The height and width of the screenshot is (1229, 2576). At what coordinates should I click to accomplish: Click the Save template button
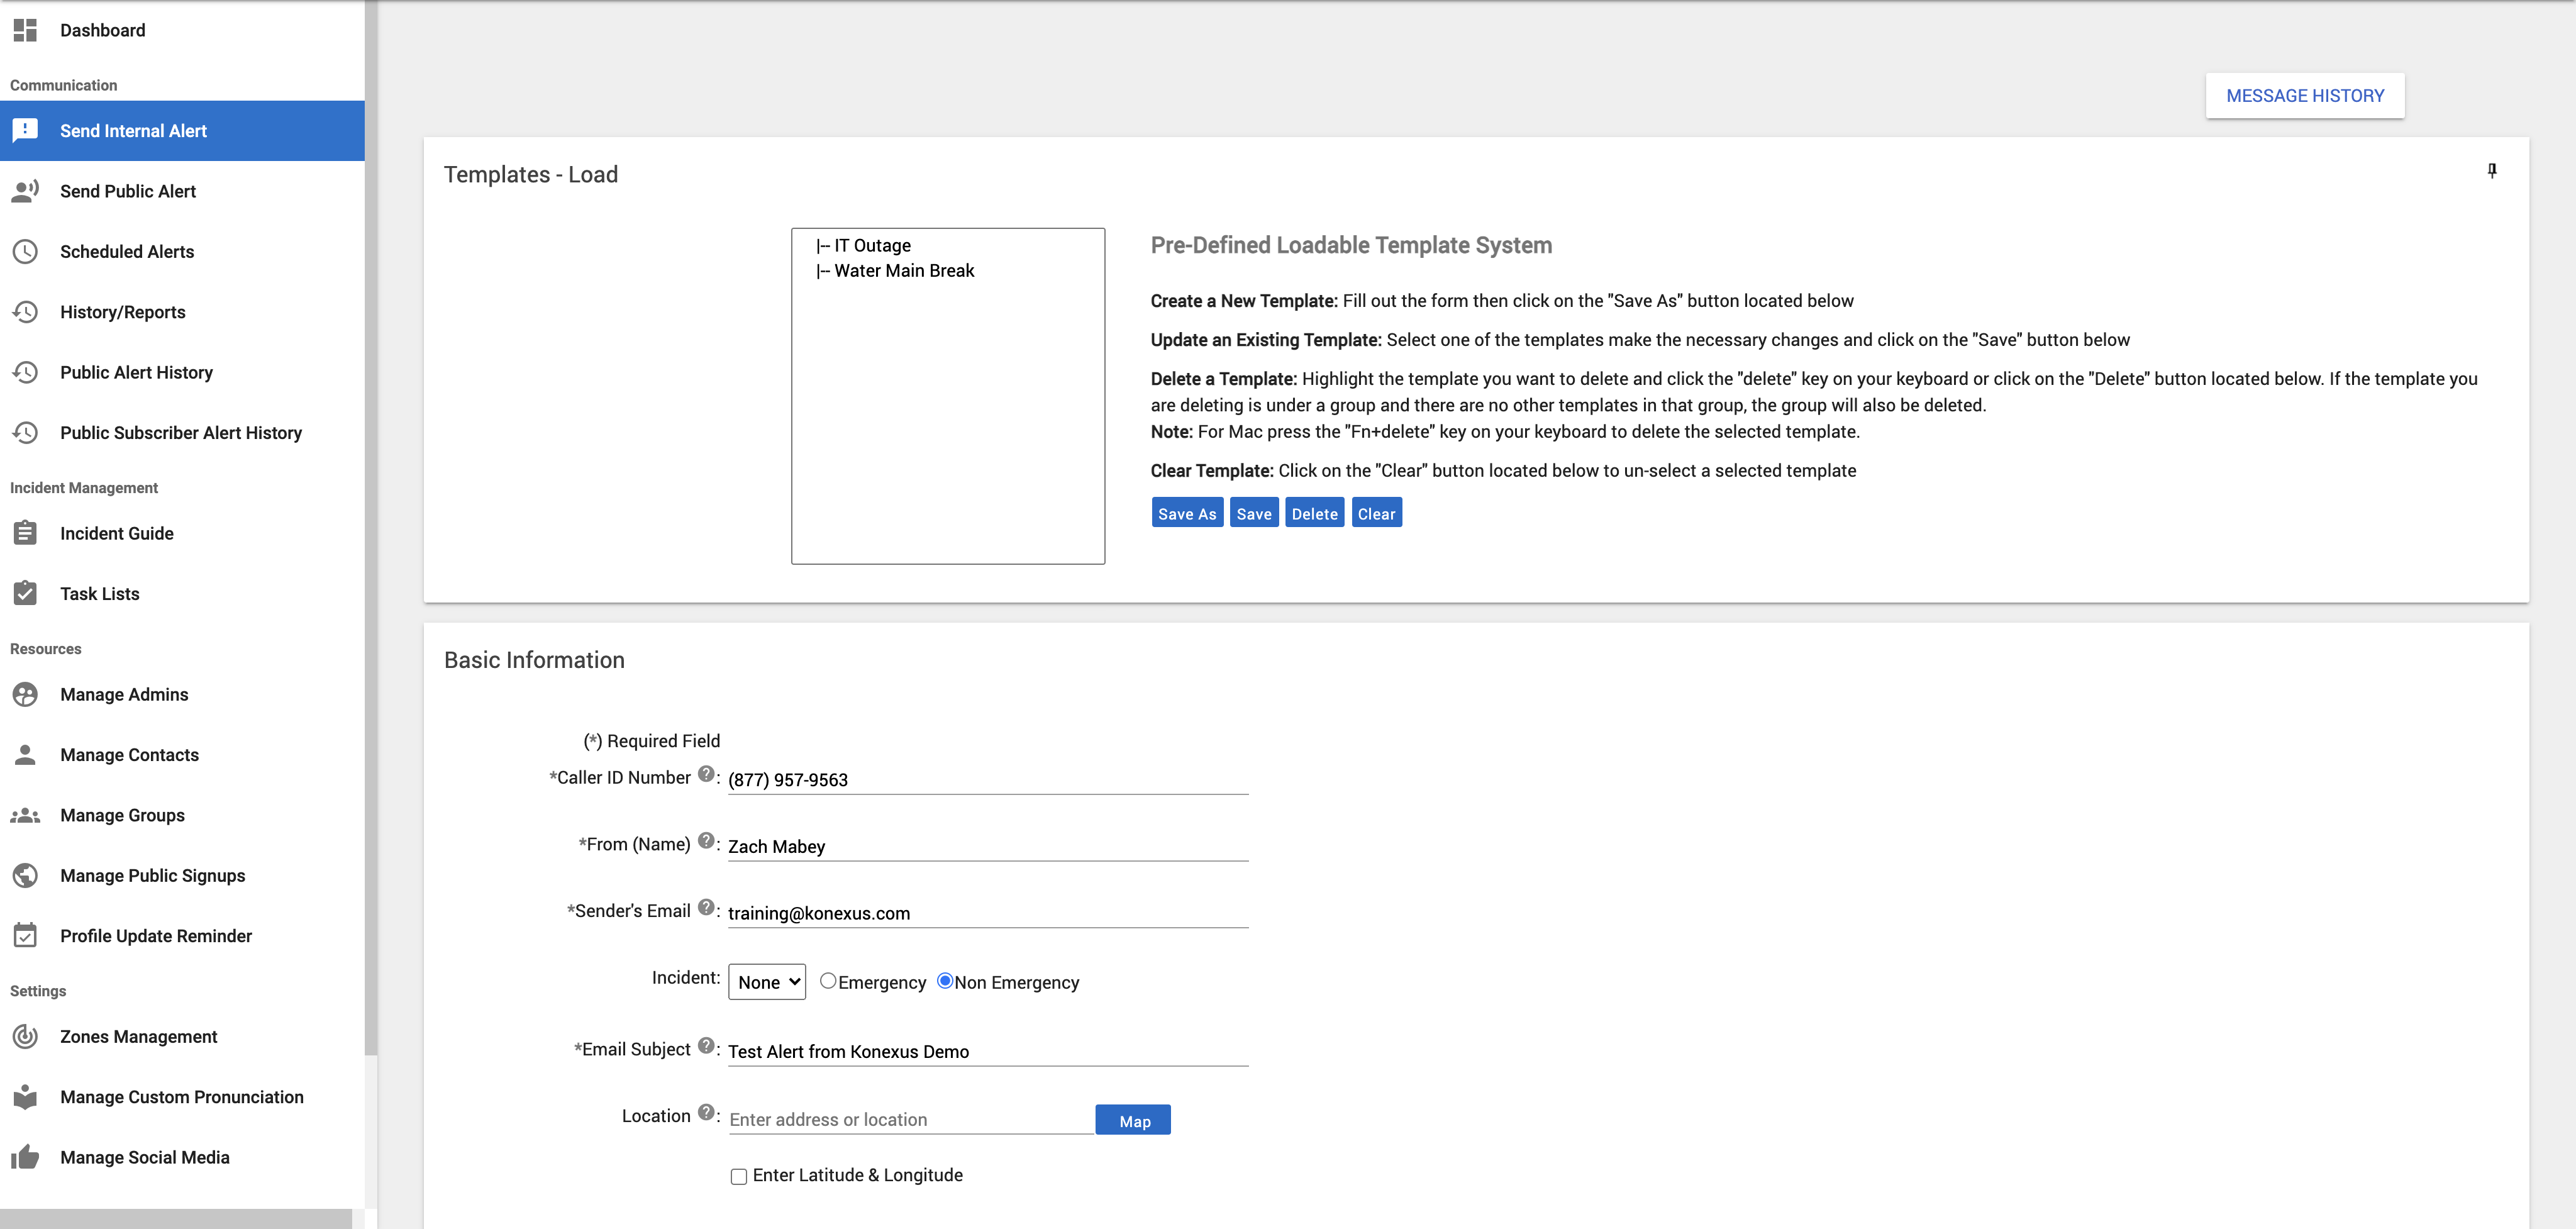pos(1254,513)
